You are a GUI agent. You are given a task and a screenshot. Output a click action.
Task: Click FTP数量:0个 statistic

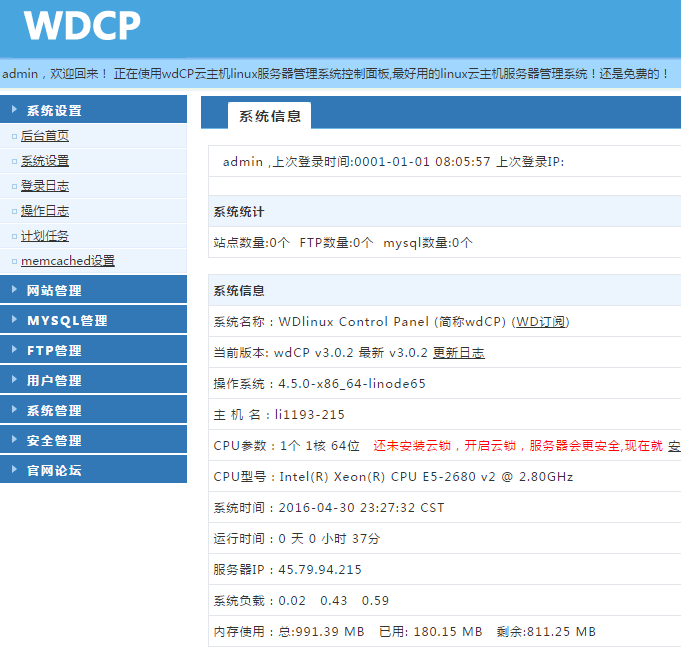(336, 243)
